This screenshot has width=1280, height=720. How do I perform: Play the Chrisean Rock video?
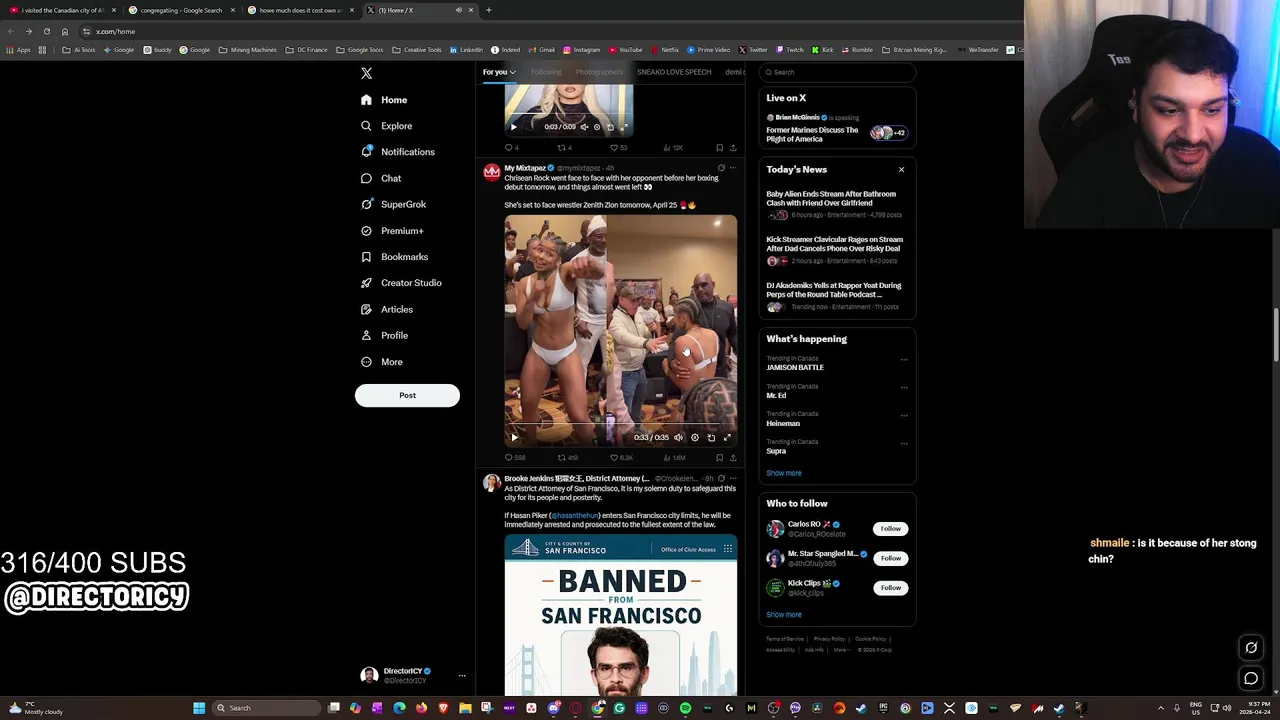pos(514,437)
